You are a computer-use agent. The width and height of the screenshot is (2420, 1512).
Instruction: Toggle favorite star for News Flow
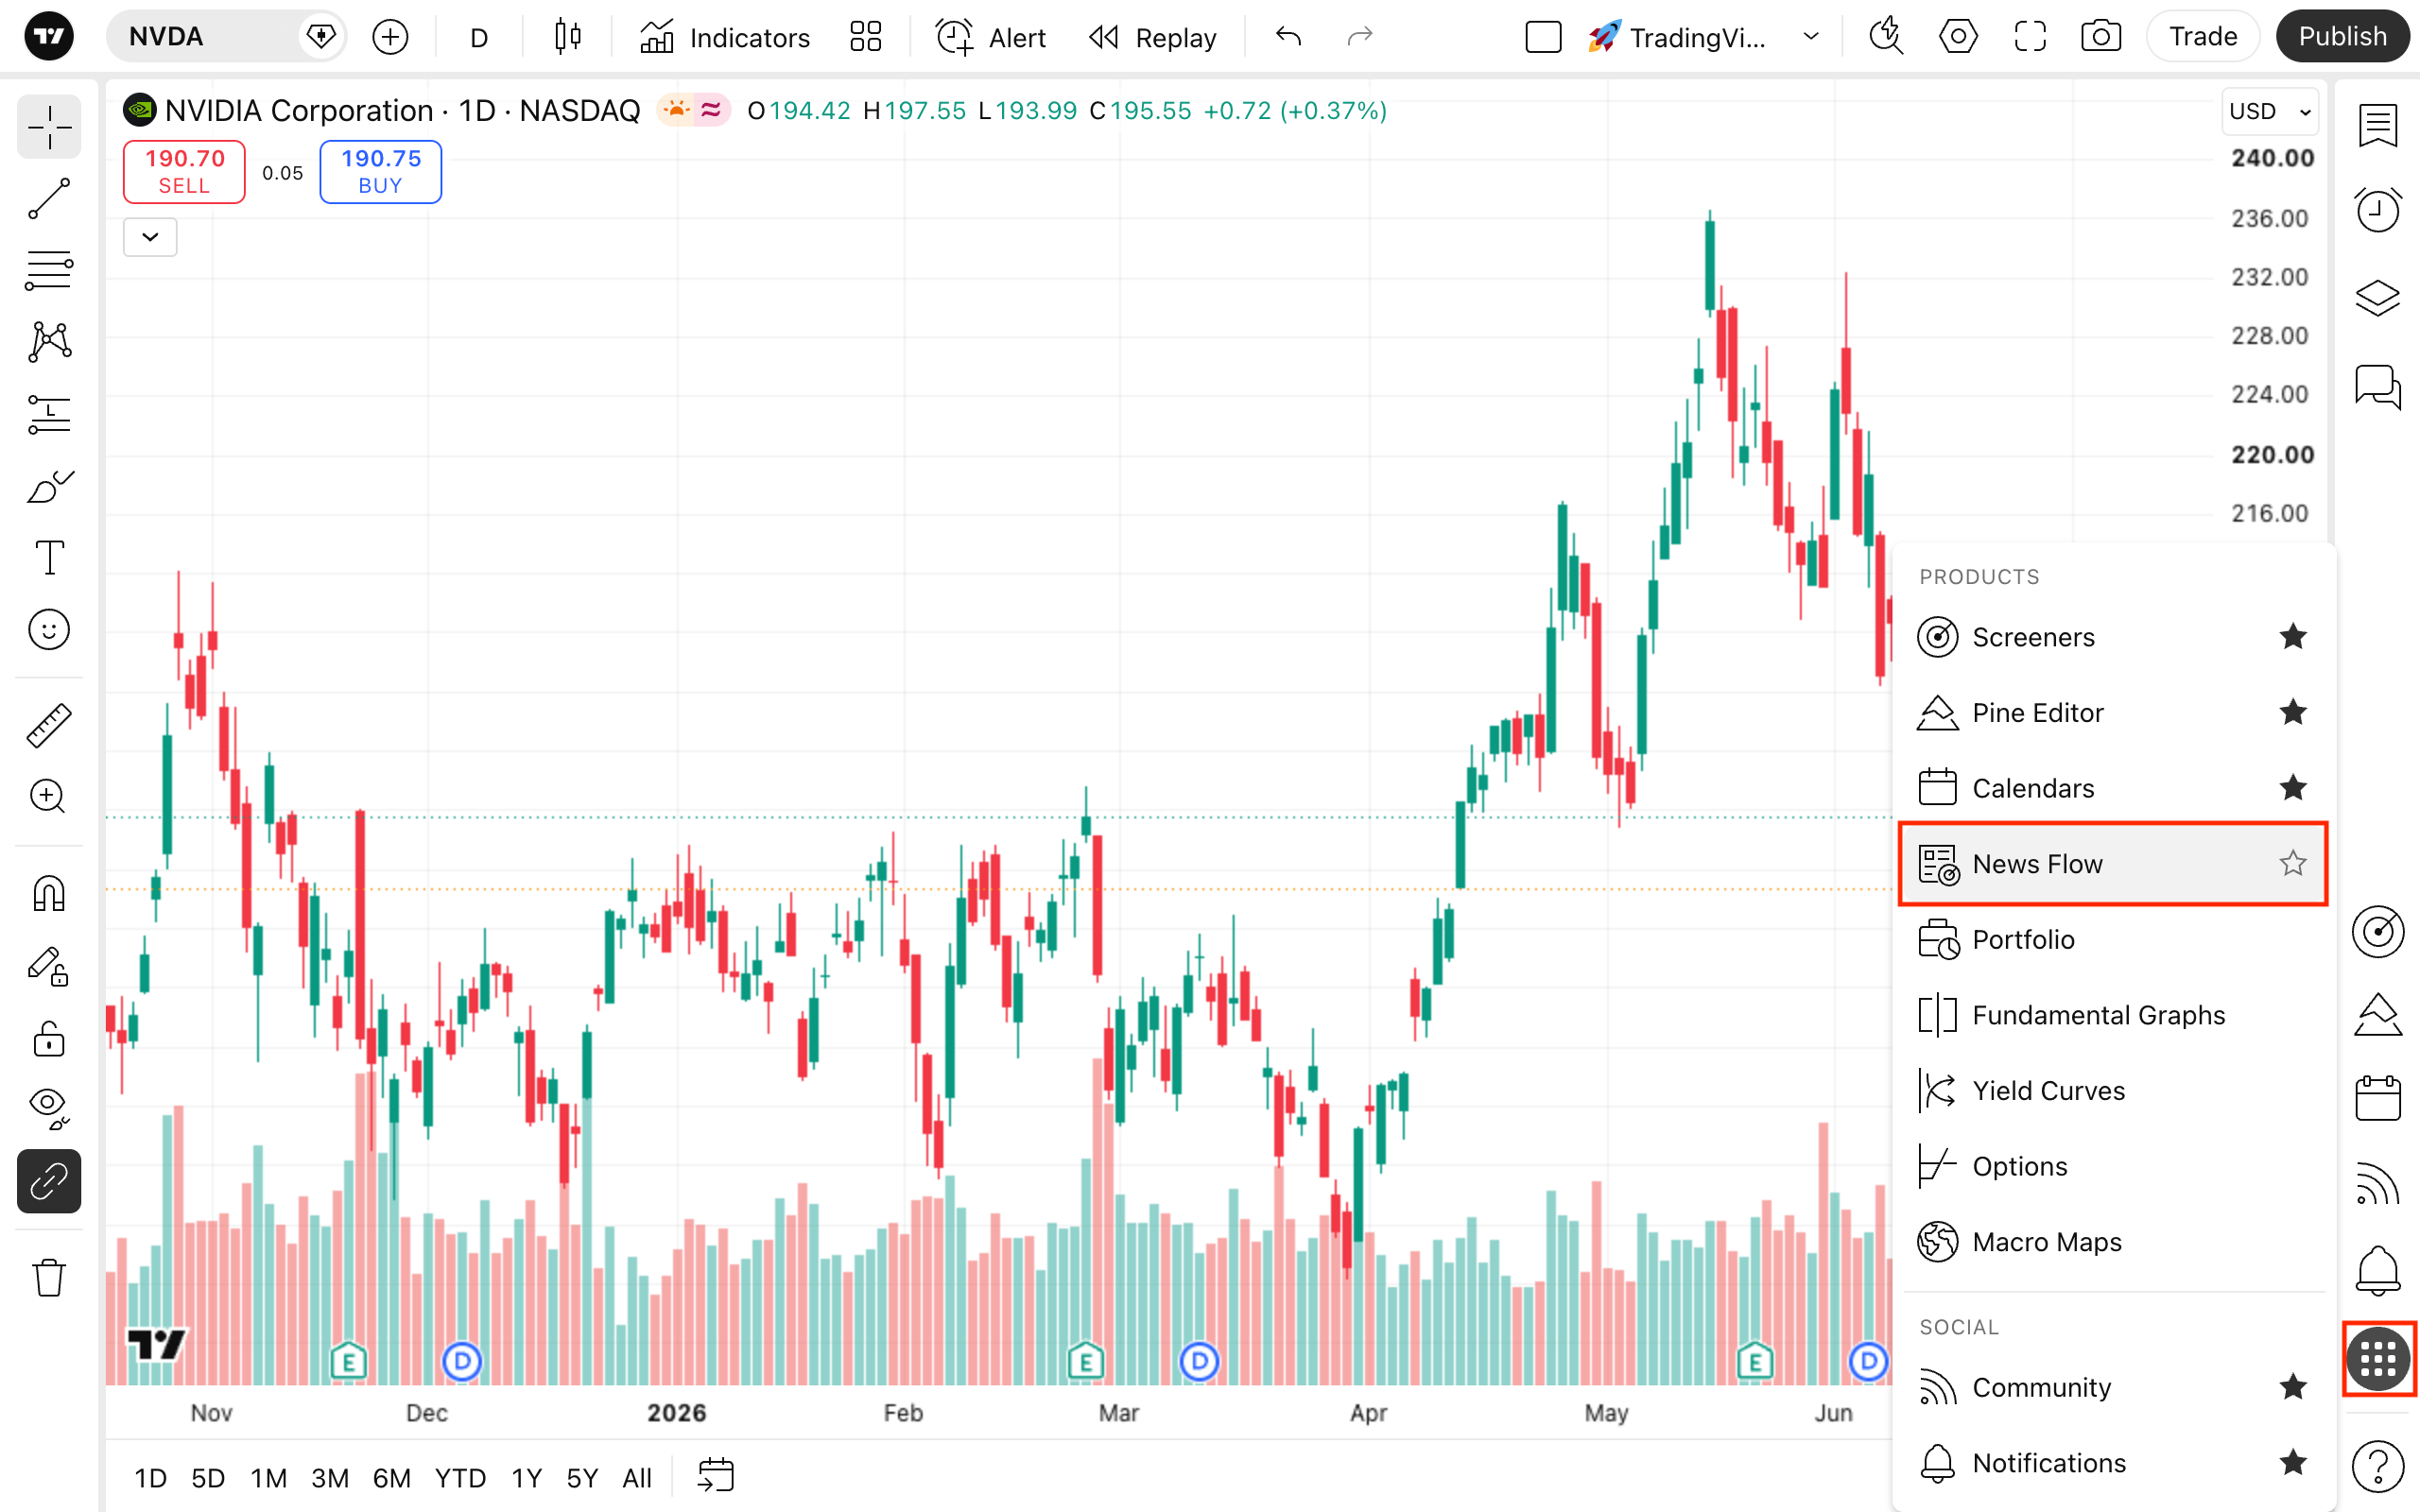[2293, 863]
